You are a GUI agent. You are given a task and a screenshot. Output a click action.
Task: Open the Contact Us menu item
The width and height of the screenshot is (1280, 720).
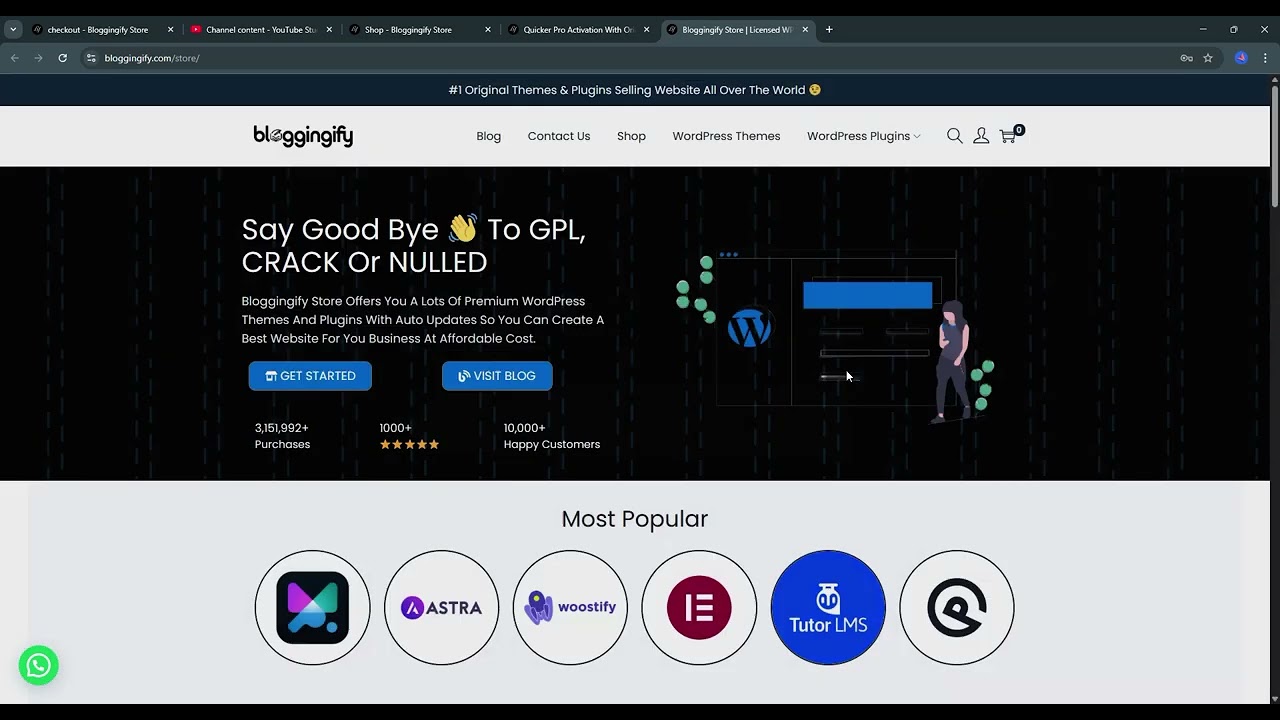pyautogui.click(x=559, y=136)
